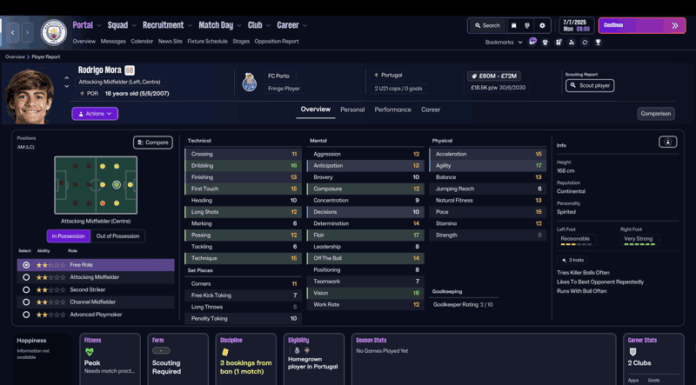The height and width of the screenshot is (385, 696).
Task: Click the Right Foot Very Strong rating bar
Action: (639, 244)
